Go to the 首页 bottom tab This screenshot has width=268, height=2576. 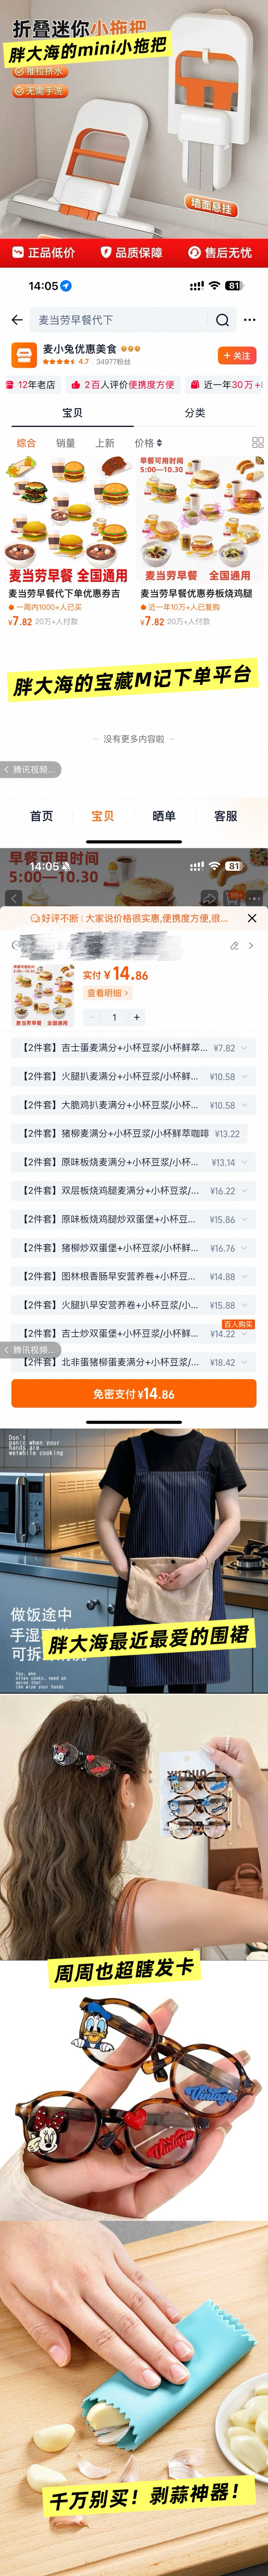click(42, 816)
